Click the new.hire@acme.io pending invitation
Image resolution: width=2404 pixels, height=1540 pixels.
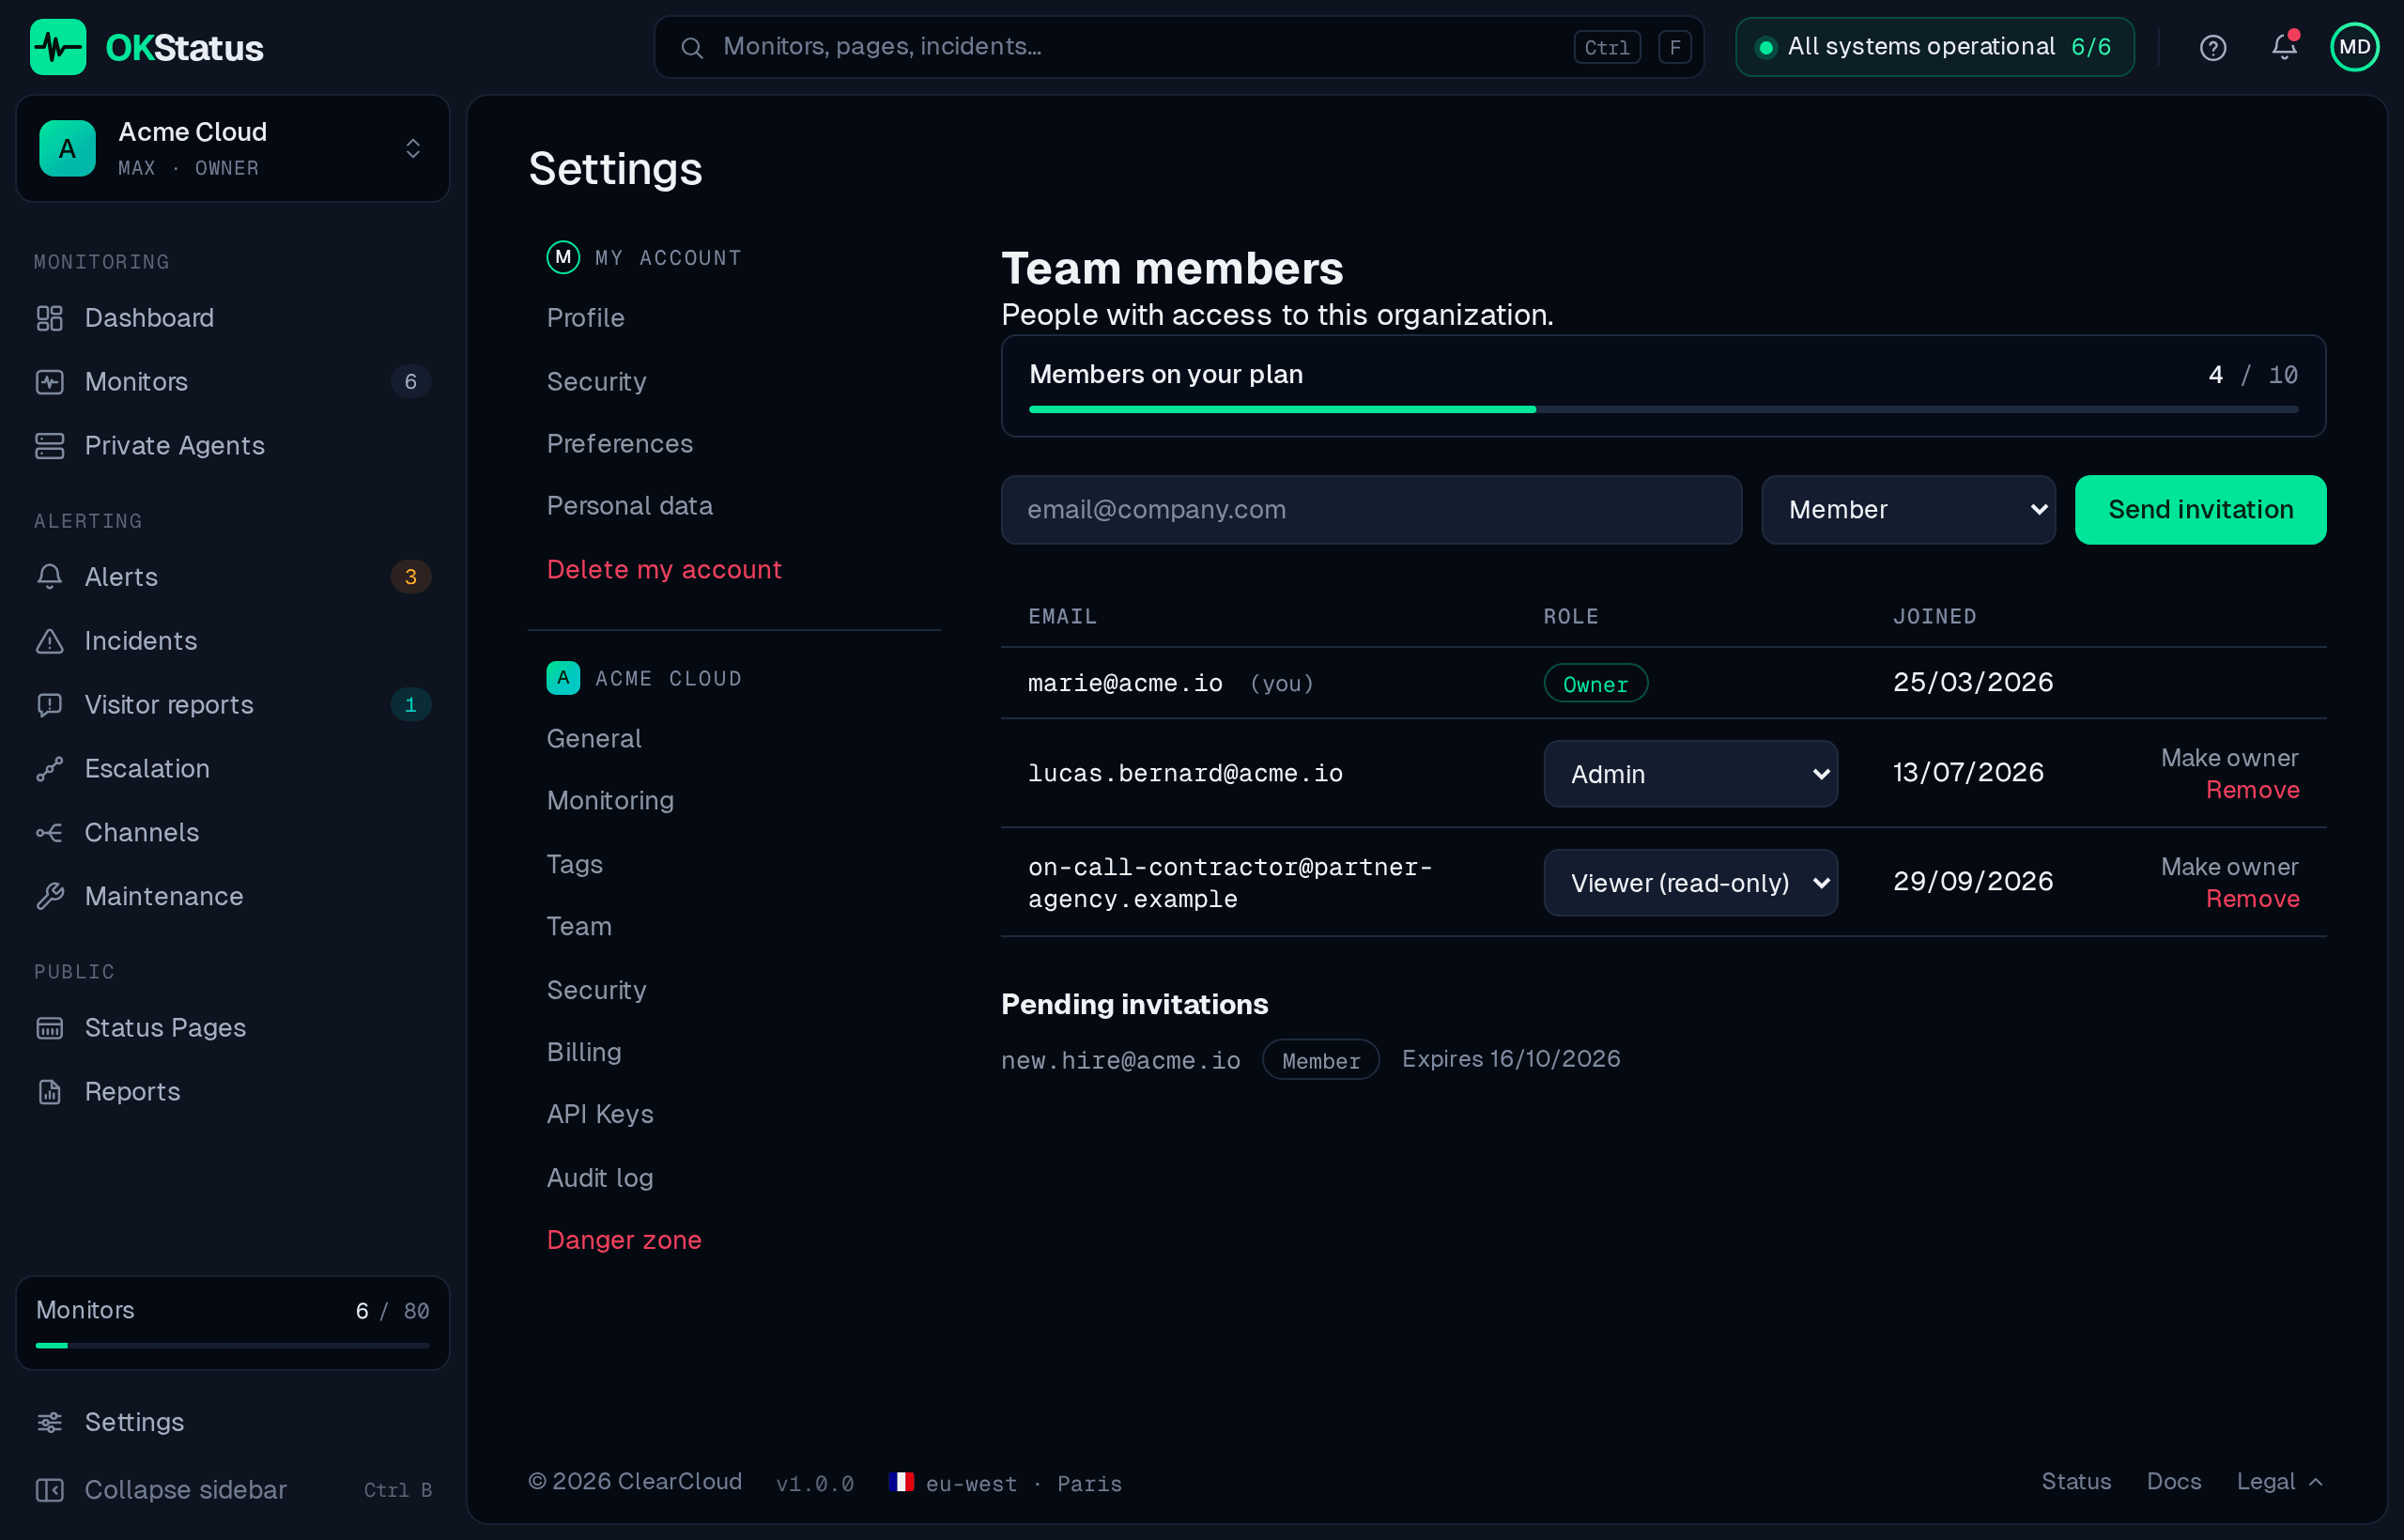1120,1060
